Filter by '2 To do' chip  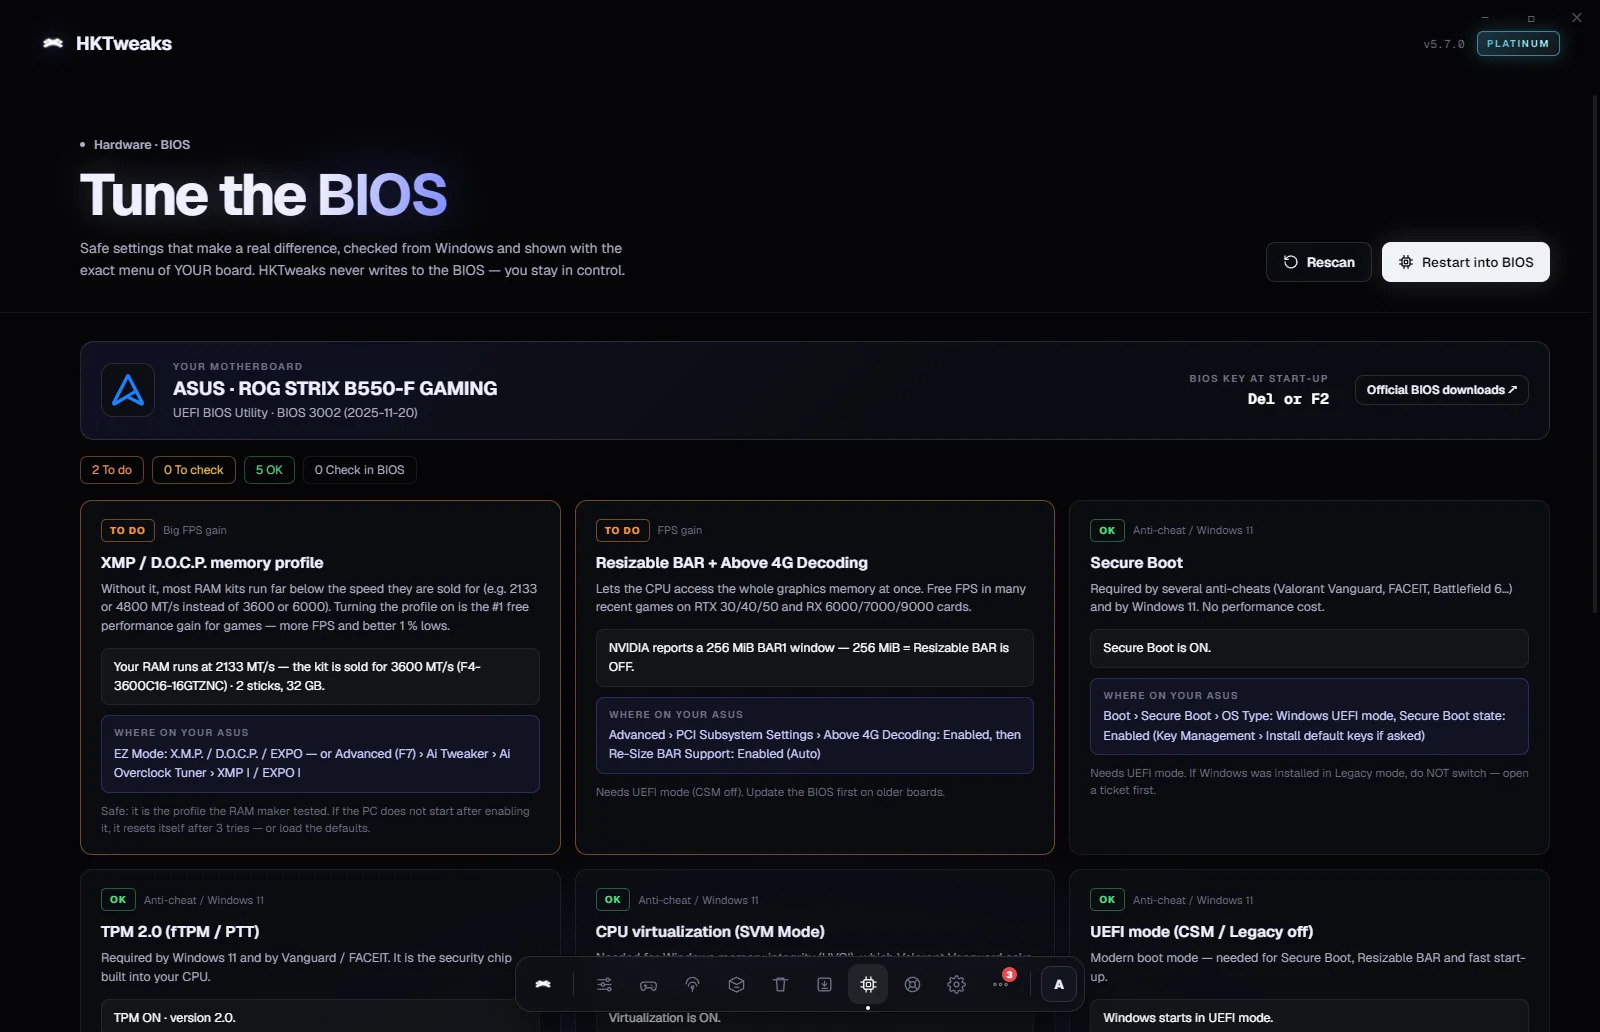tap(112, 470)
